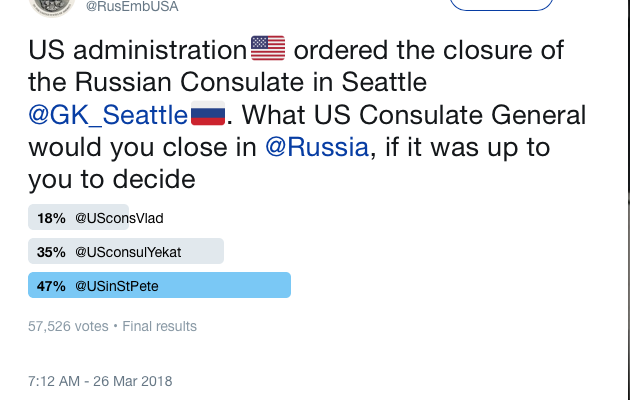Click the 35% percentage label
This screenshot has height=400, width=630.
pyautogui.click(x=51, y=252)
